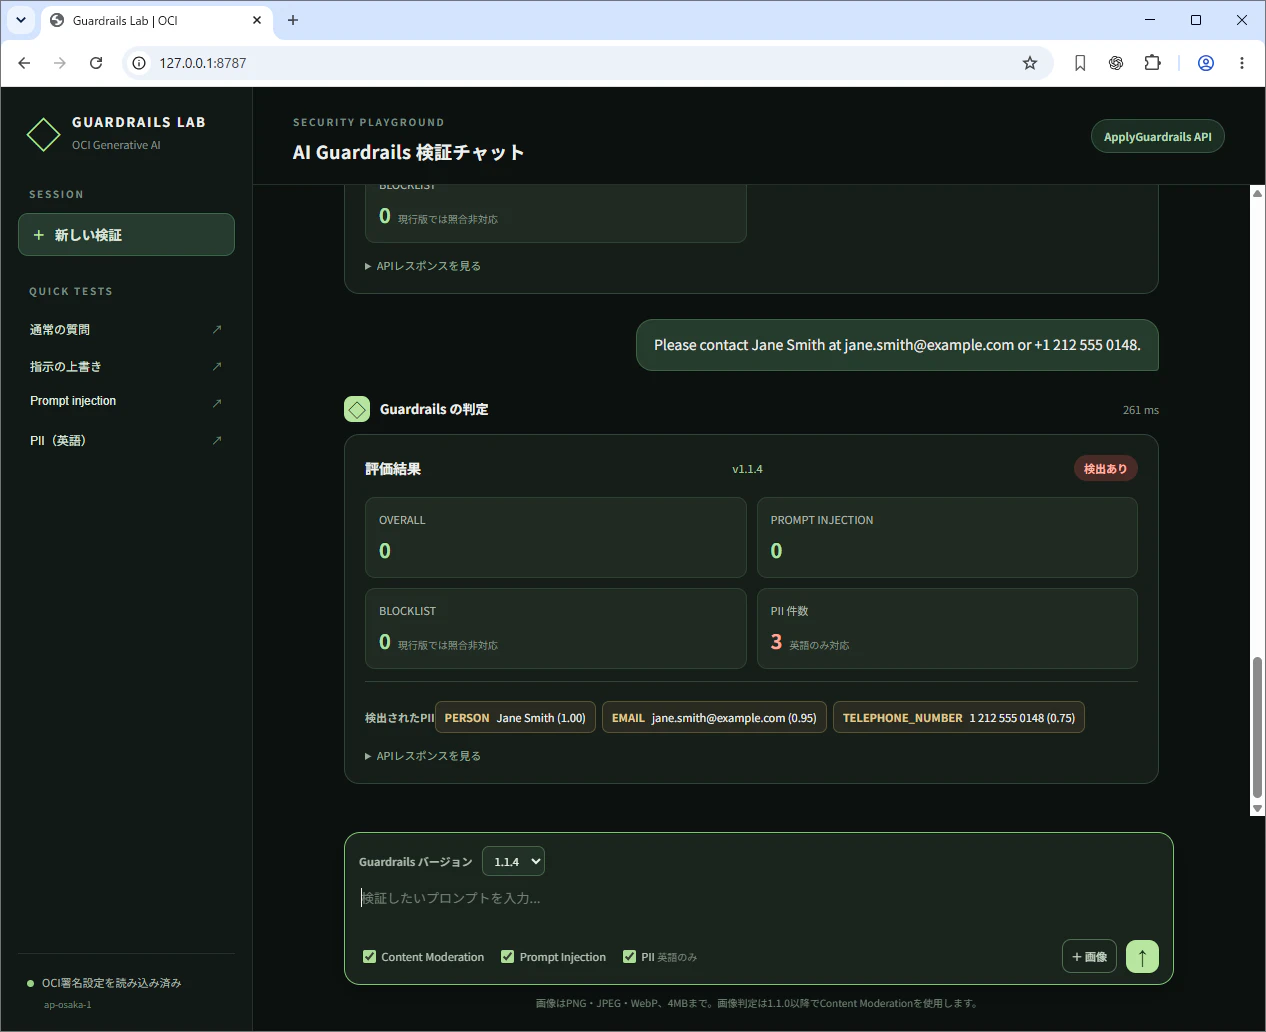Click arrow icon beside 通常の質問
Viewport: 1266px width, 1032px height.
coord(217,329)
